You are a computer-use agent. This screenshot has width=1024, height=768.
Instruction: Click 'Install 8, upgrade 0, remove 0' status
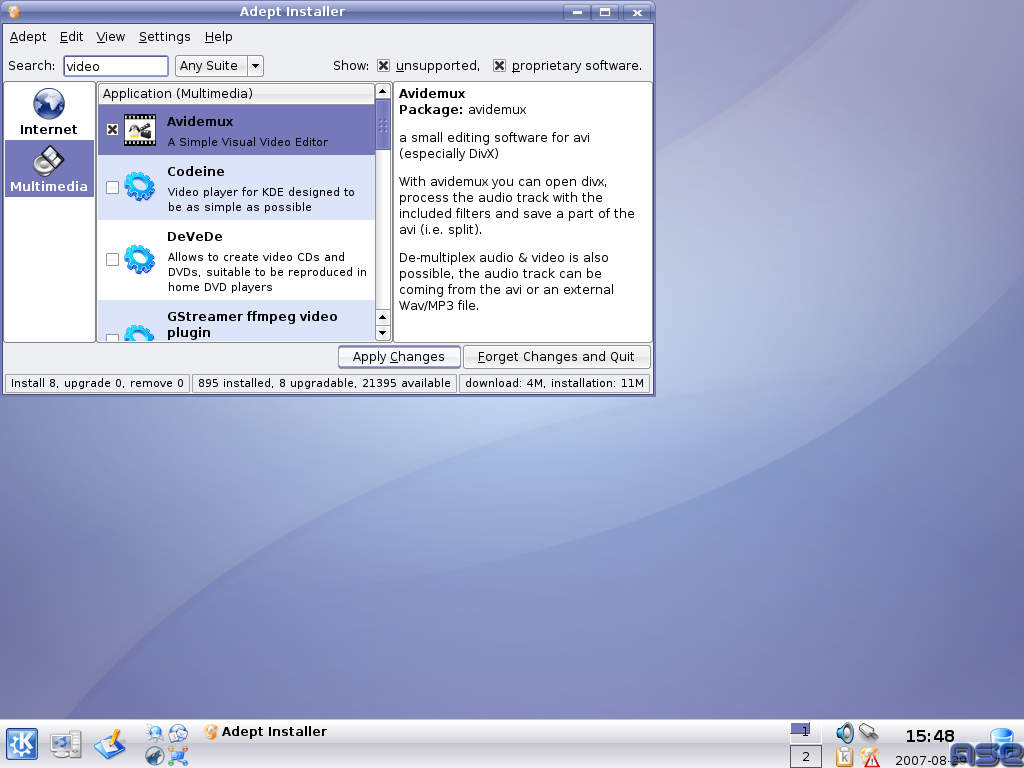pos(97,383)
